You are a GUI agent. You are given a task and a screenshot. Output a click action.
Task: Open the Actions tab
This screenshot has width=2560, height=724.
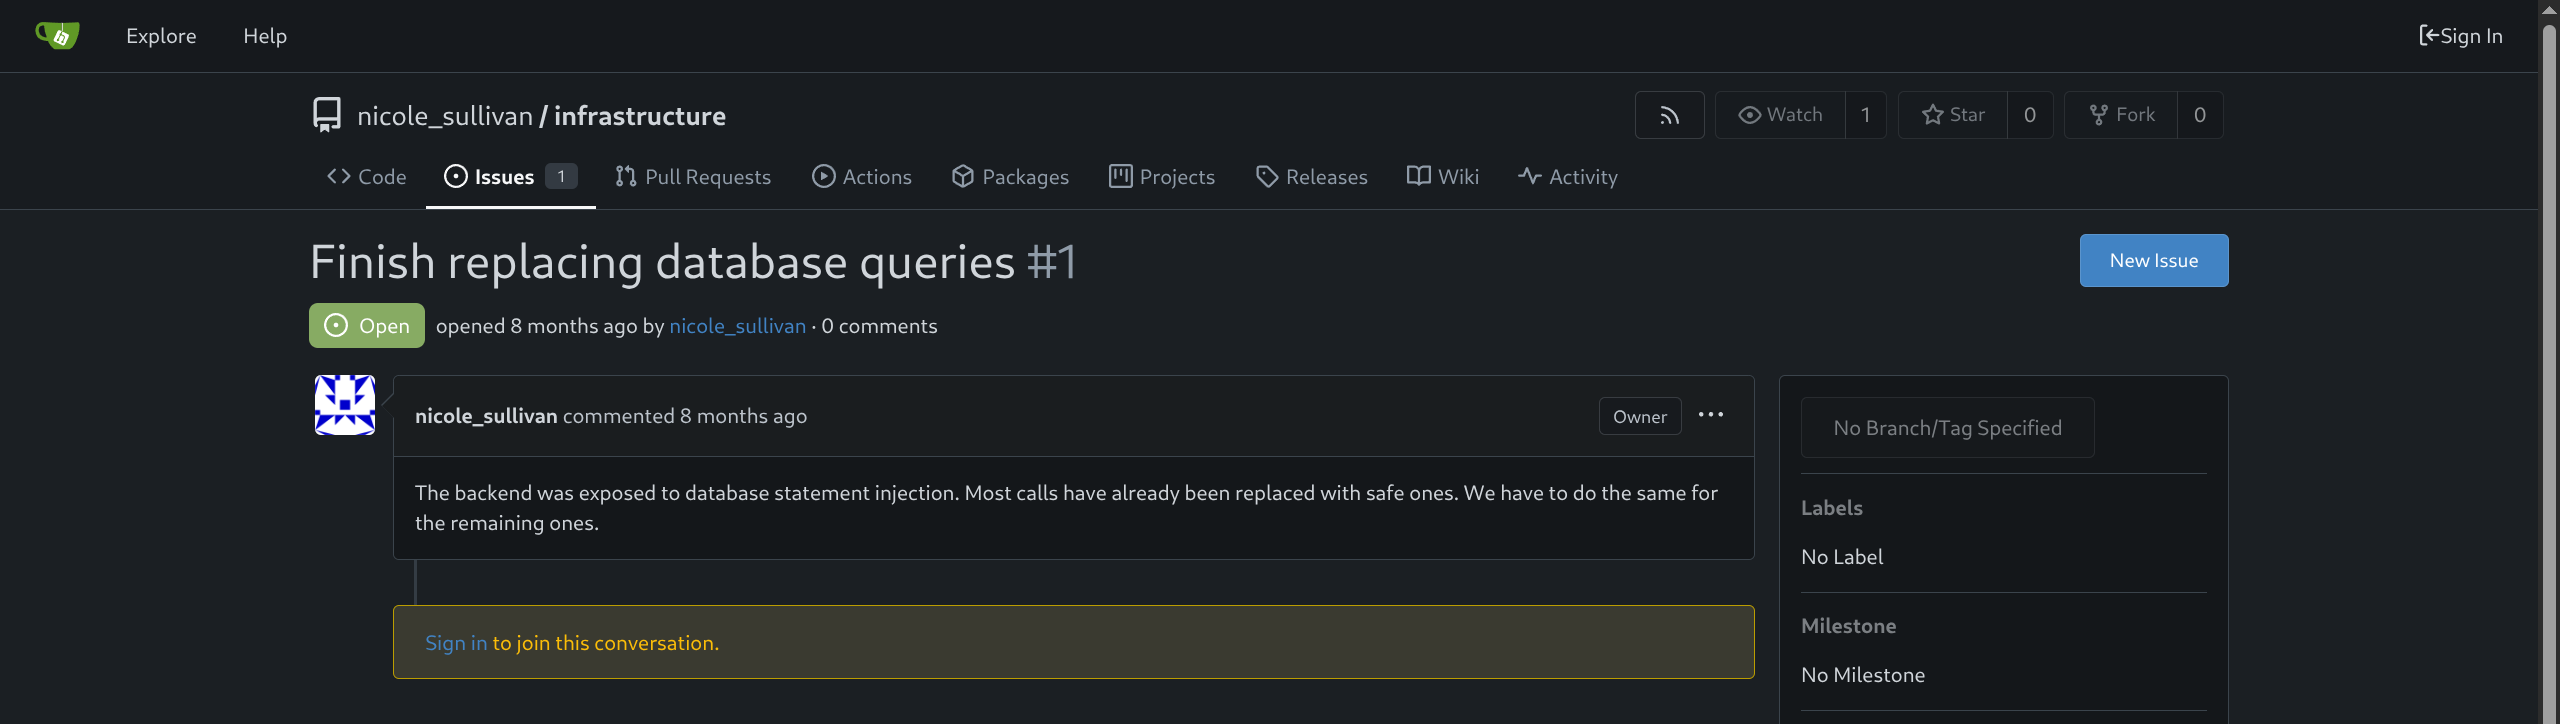pos(862,177)
